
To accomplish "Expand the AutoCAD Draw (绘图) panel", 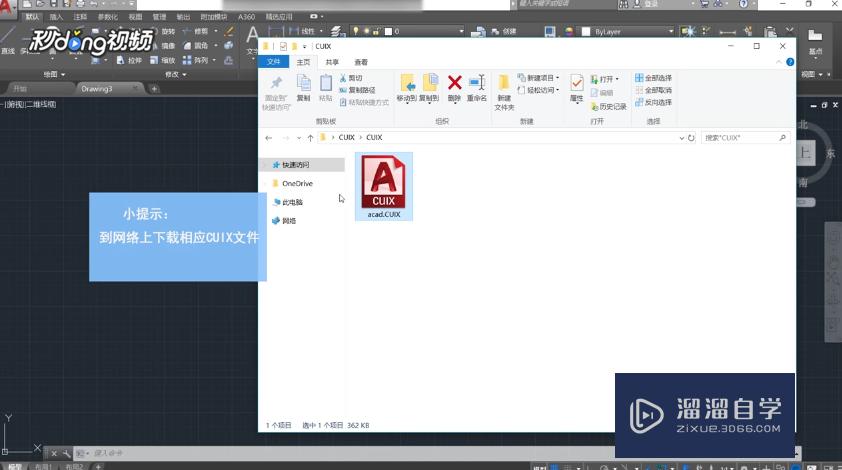I will (54, 75).
